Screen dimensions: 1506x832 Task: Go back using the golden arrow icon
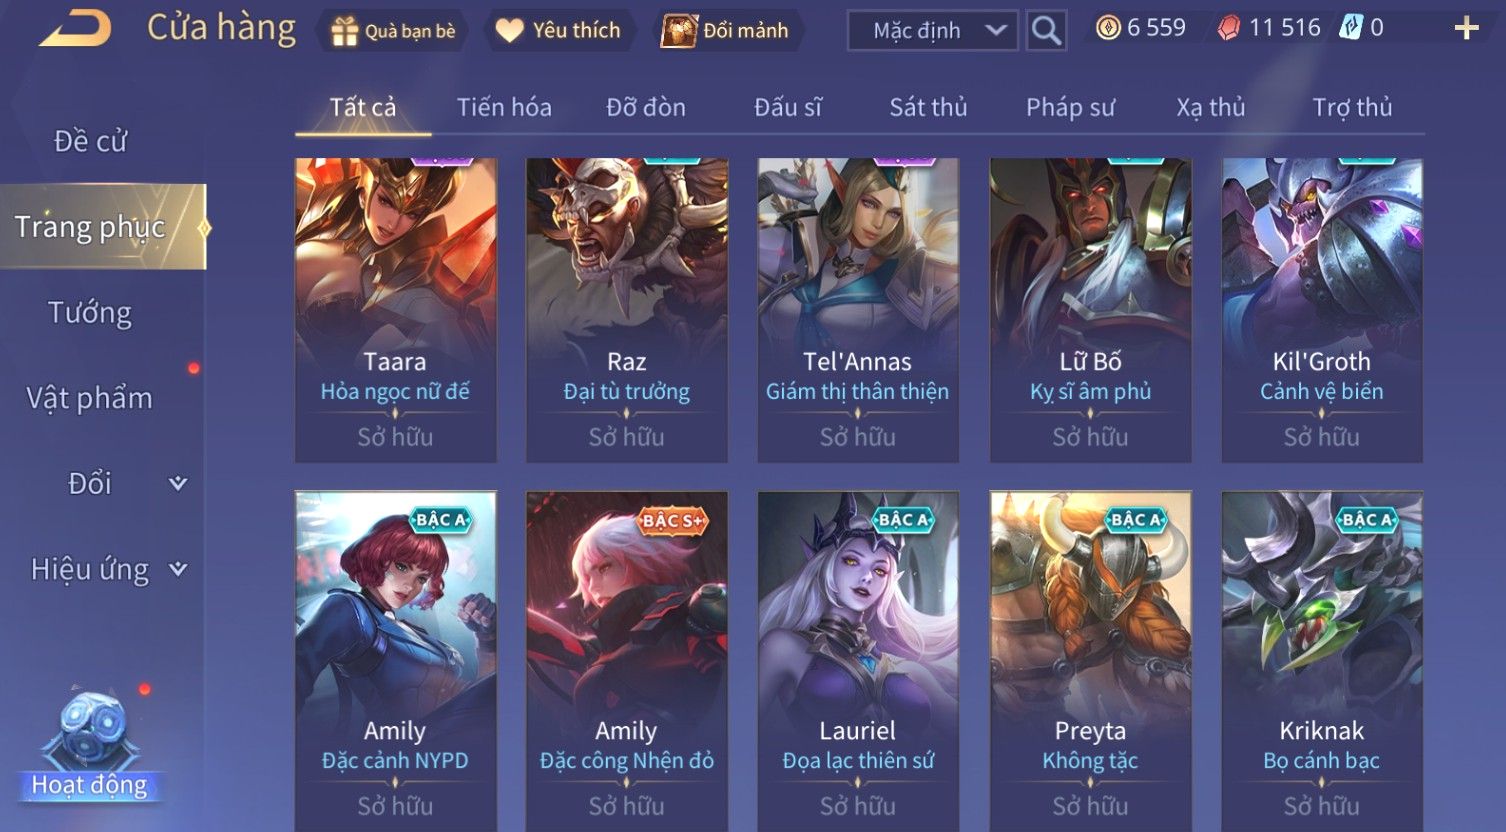tap(76, 29)
